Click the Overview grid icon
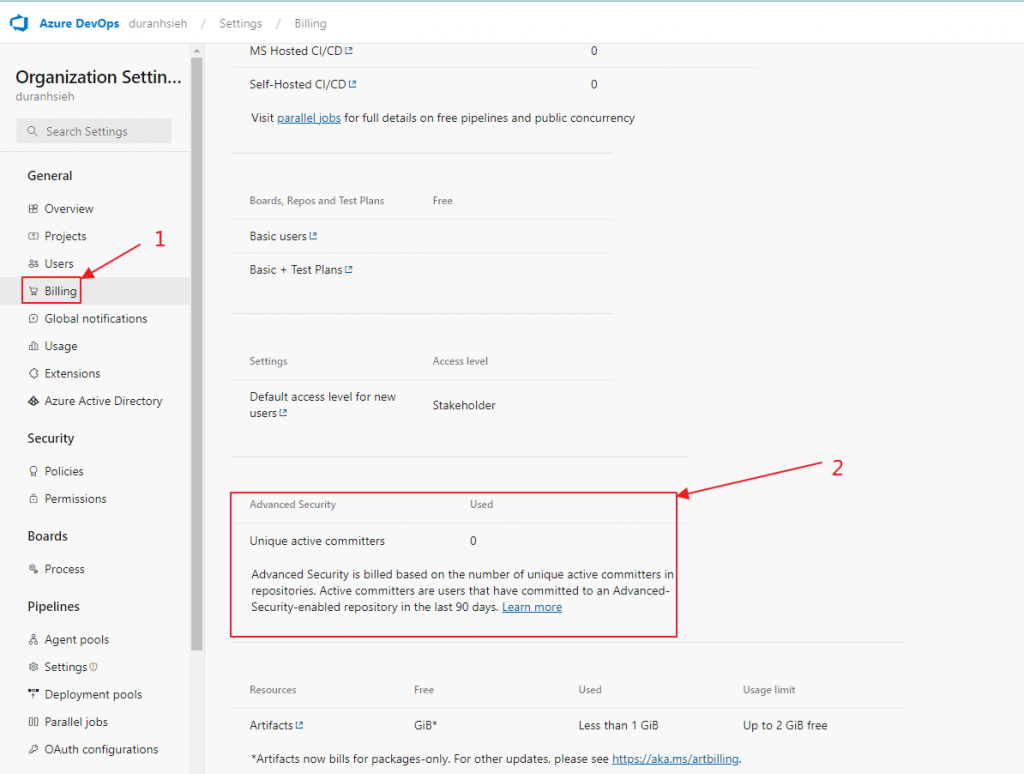Screen dimensions: 1024x774 coord(33,209)
